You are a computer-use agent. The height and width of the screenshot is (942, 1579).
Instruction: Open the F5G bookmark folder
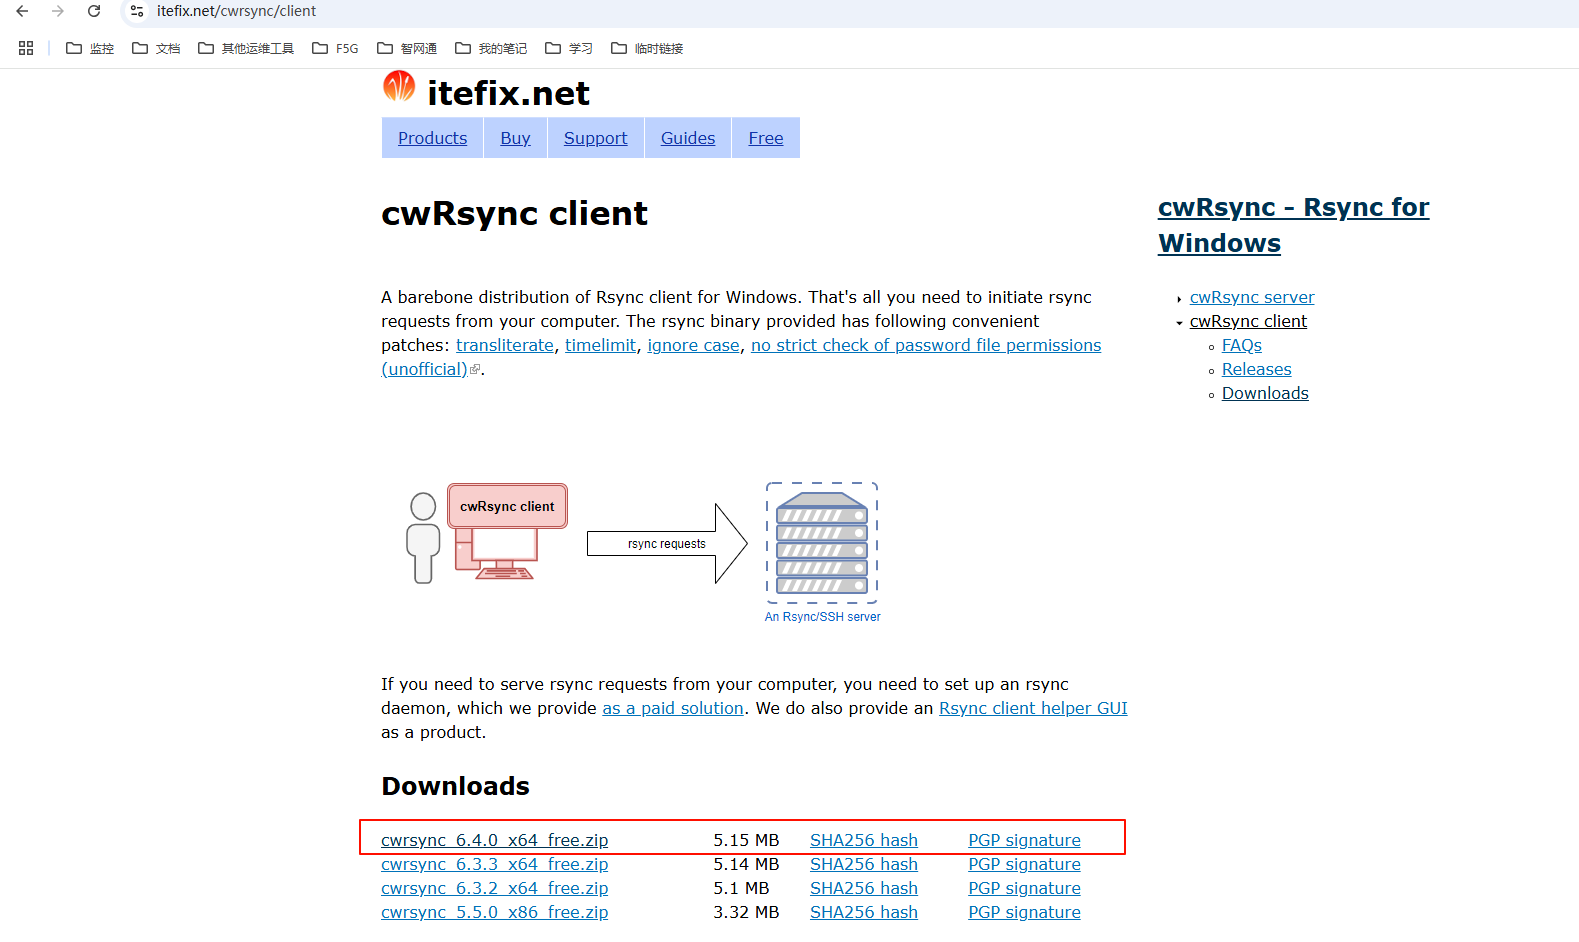pos(335,48)
